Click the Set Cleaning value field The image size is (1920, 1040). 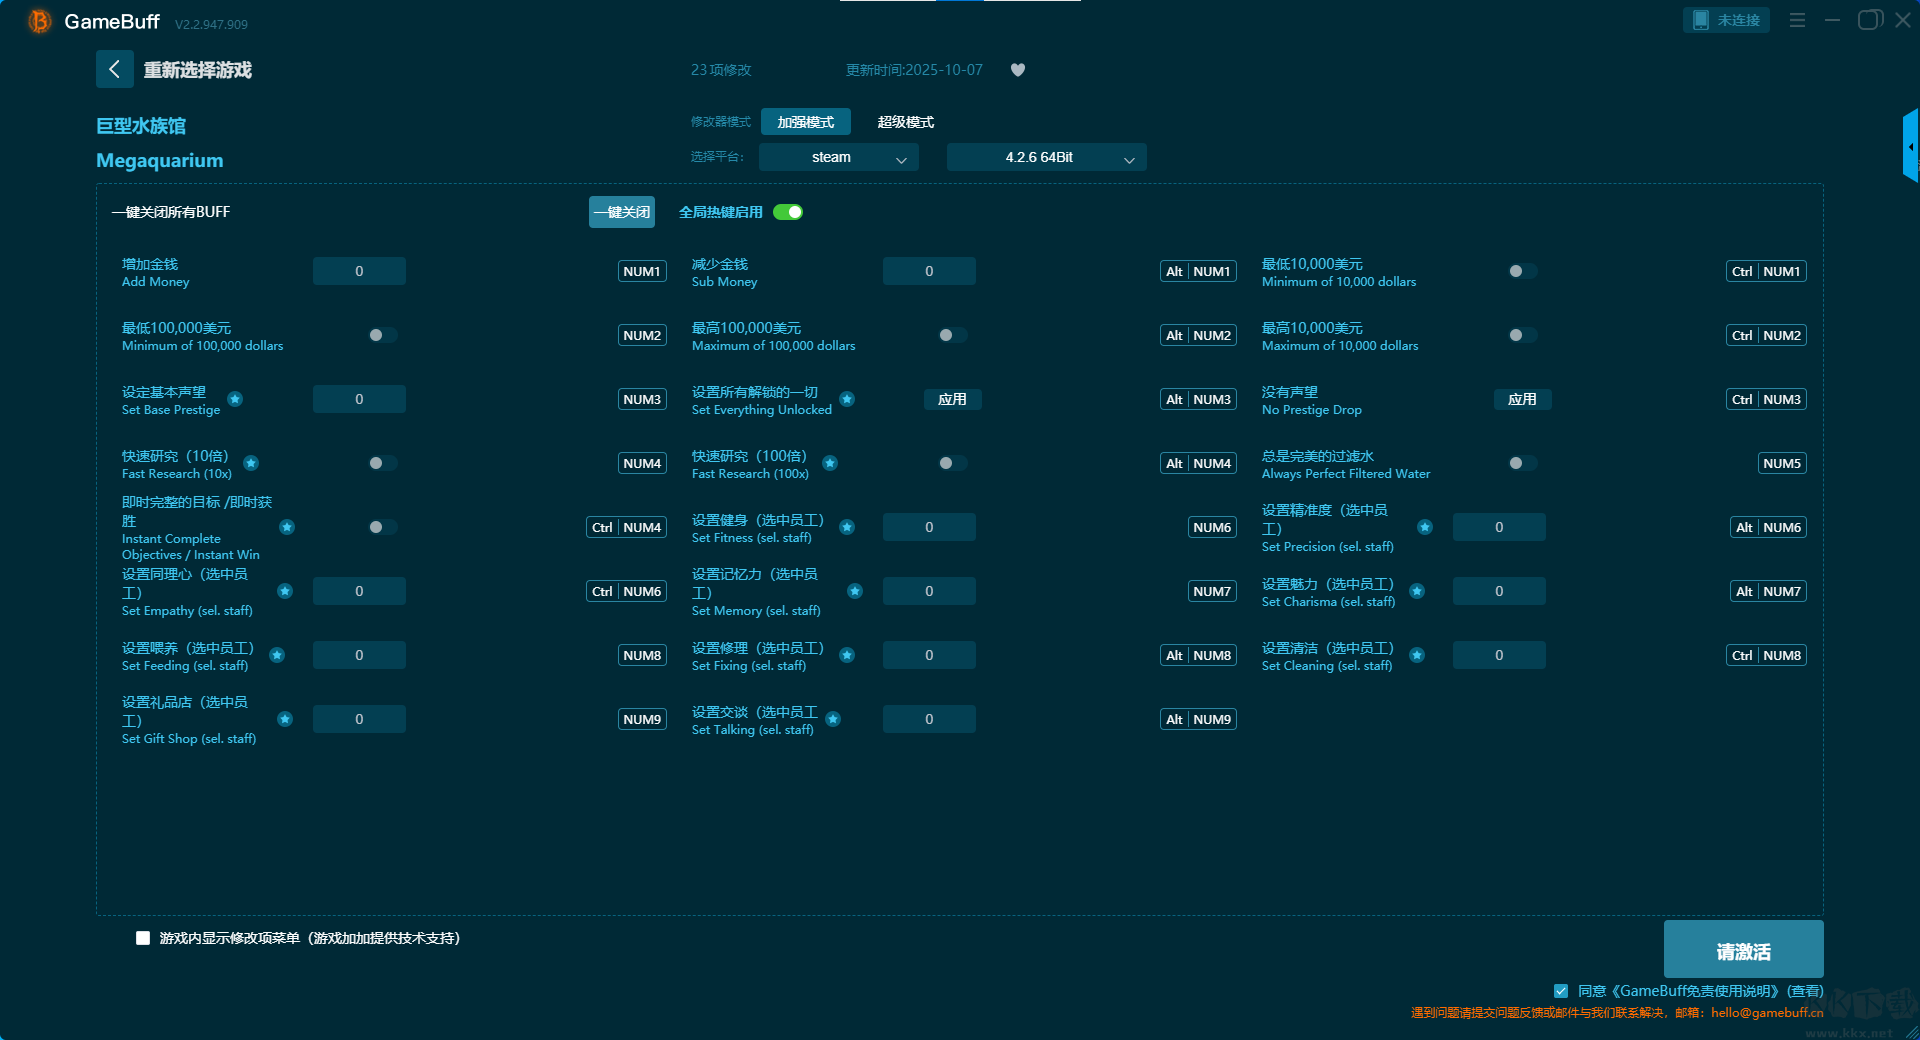[x=1499, y=655]
